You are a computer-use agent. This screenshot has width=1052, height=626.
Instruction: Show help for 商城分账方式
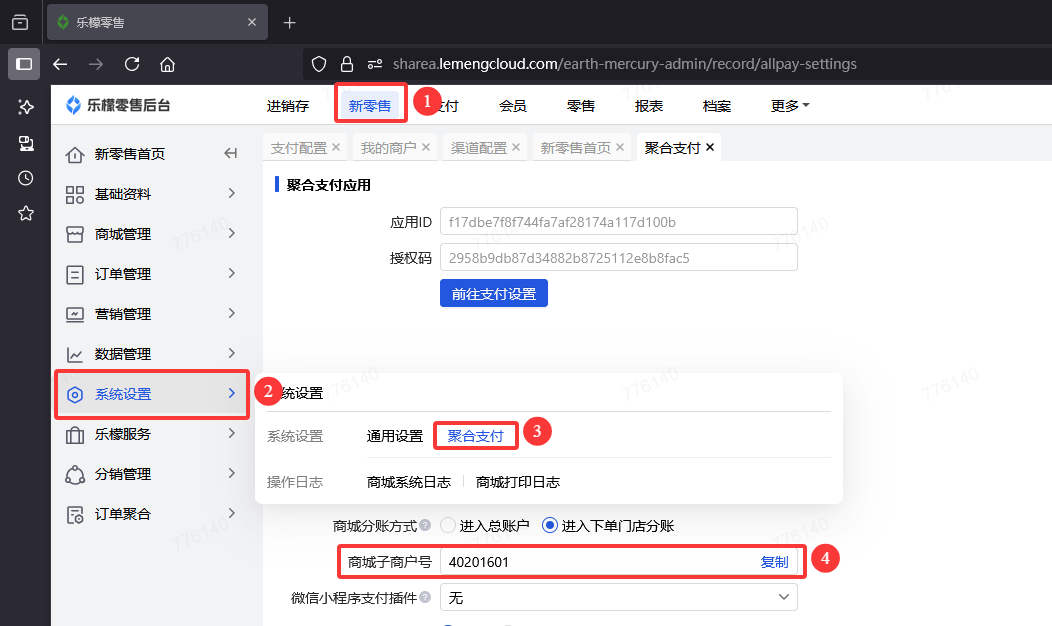tap(425, 525)
